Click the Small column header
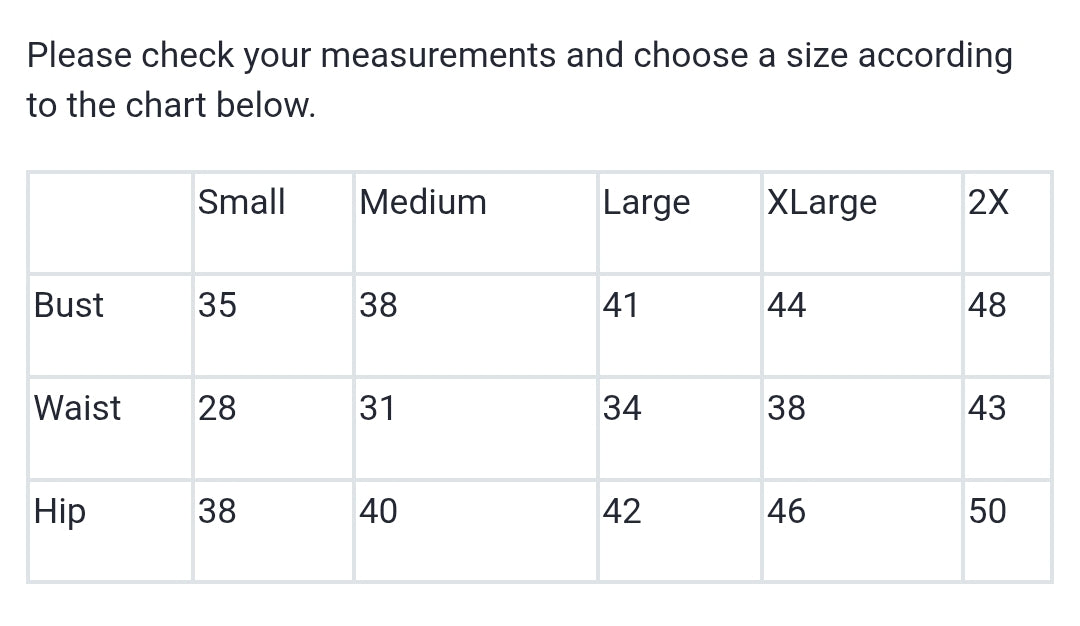The width and height of the screenshot is (1080, 626). [241, 203]
